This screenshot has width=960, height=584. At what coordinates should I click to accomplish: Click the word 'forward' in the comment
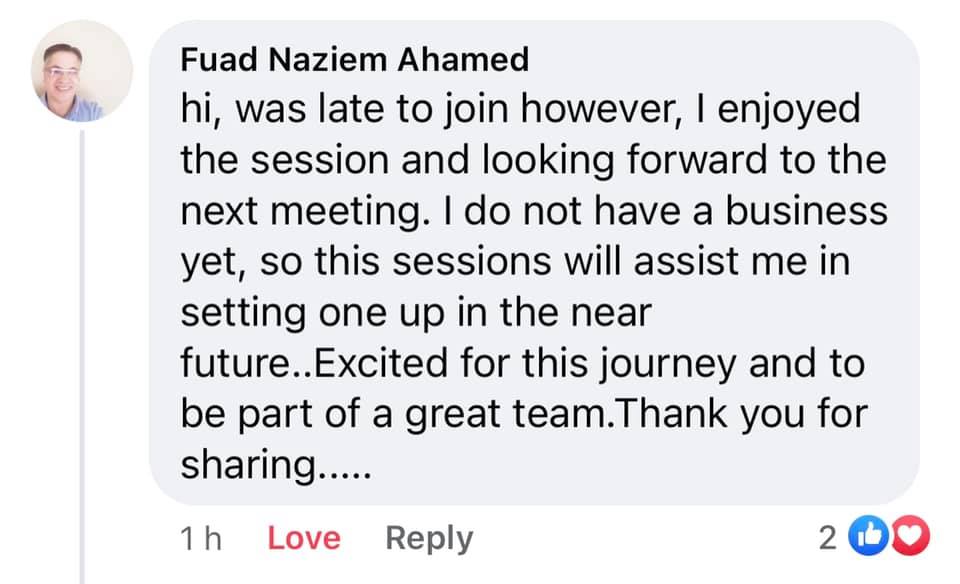[x=697, y=160]
